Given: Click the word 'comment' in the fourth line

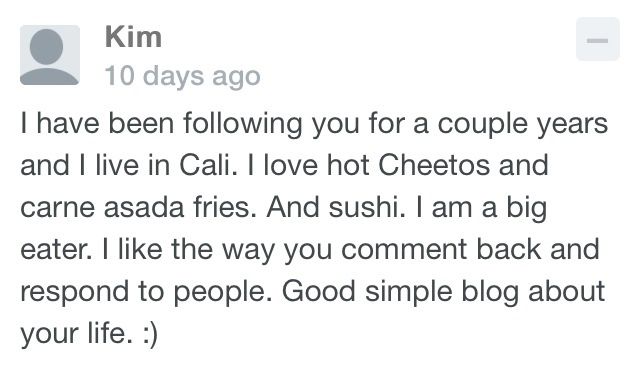Looking at the screenshot, I should [404, 250].
